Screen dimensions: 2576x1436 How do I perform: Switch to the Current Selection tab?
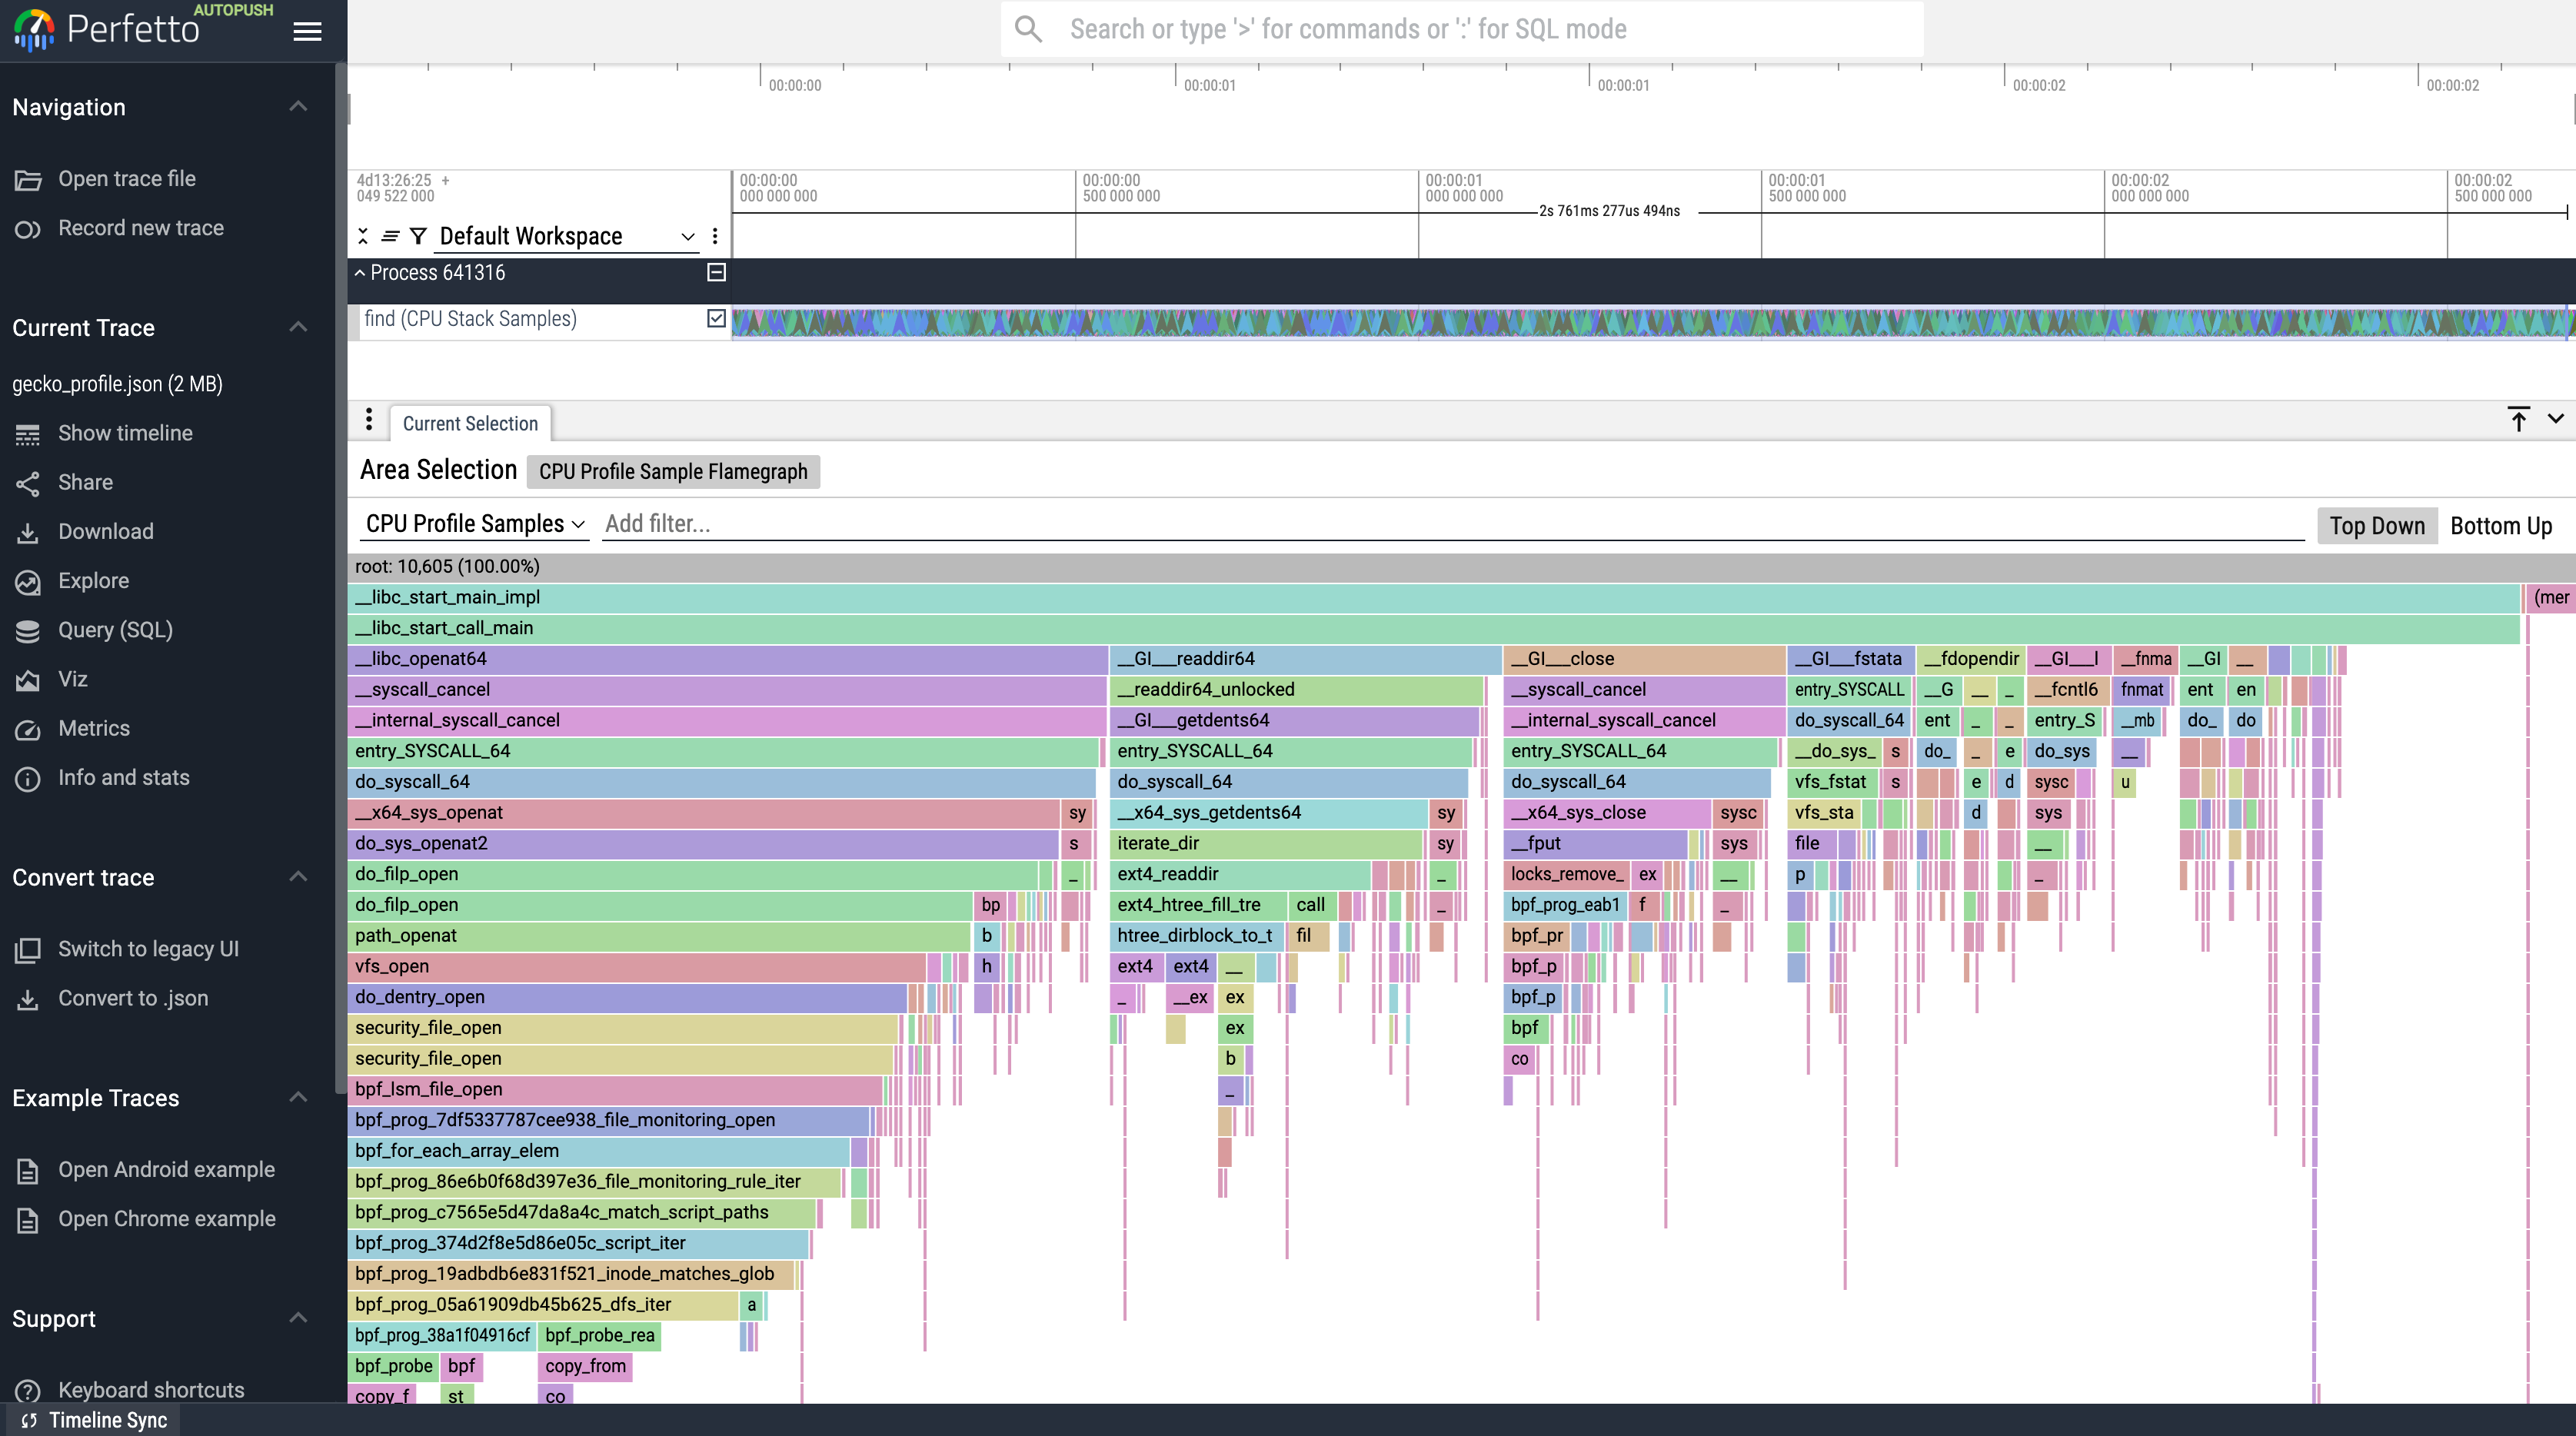click(470, 423)
